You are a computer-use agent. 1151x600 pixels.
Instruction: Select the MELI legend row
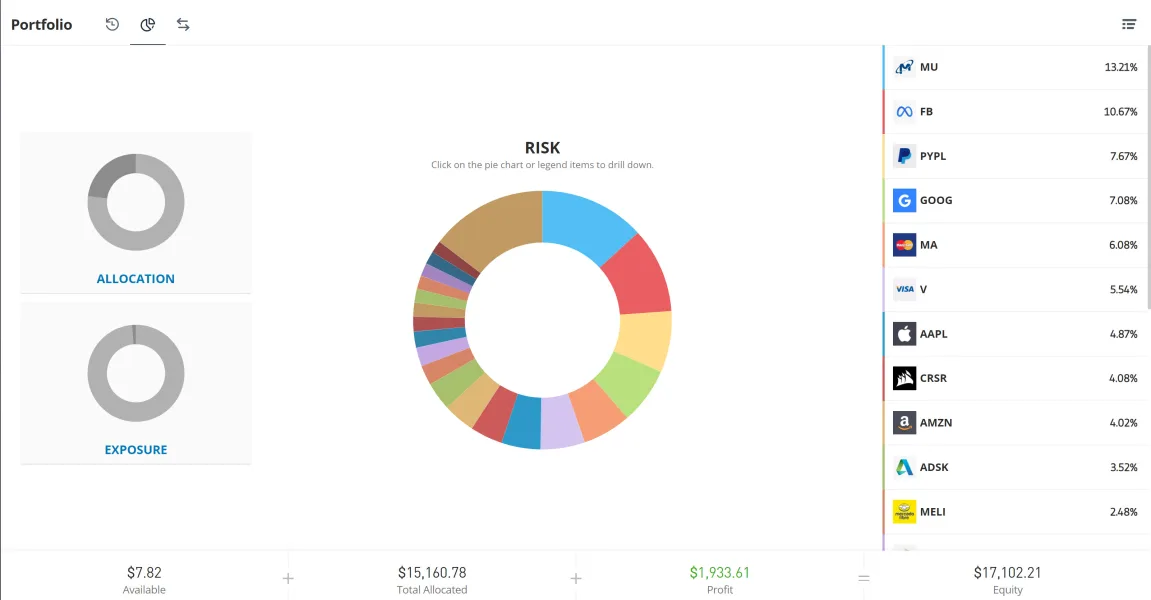tap(1016, 512)
